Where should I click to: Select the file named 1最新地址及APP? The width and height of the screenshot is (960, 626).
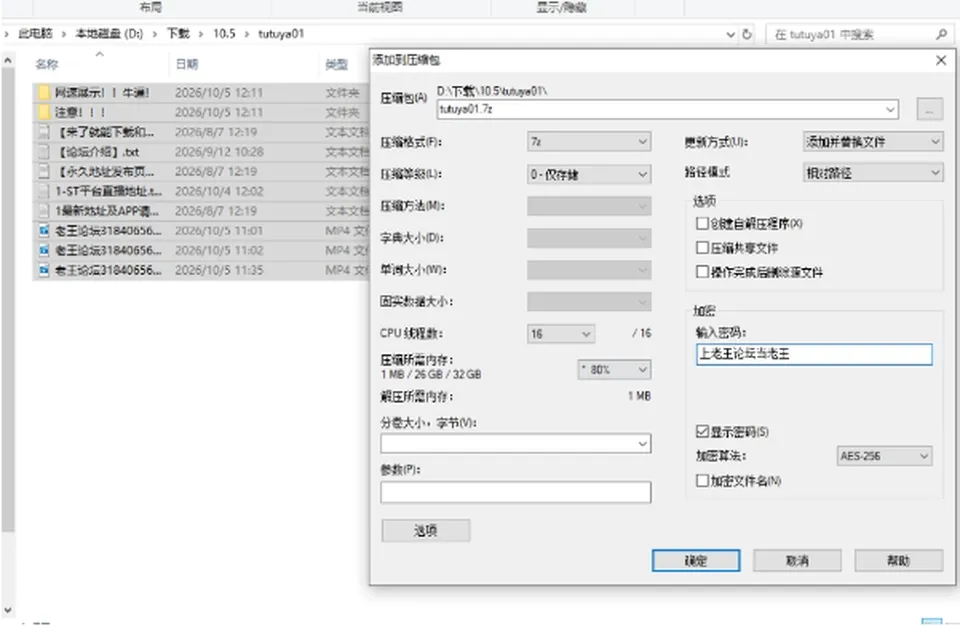pyautogui.click(x=107, y=211)
